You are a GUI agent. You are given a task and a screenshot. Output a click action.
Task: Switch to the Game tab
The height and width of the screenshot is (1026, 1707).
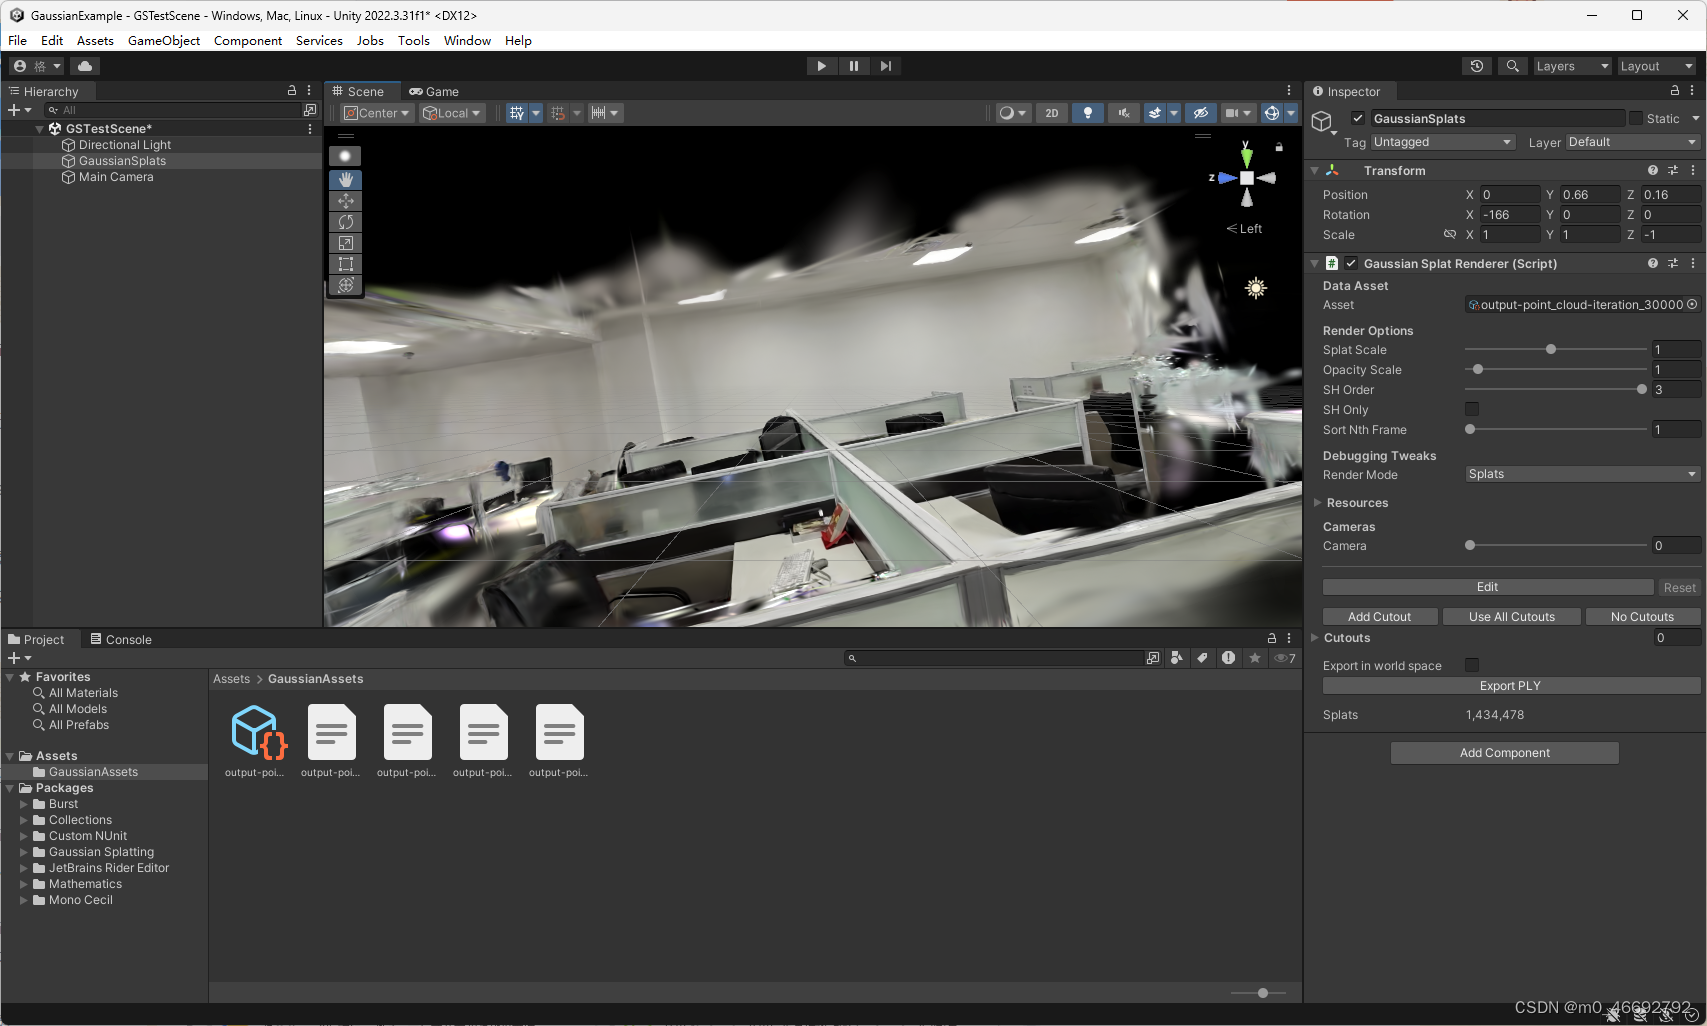435,90
